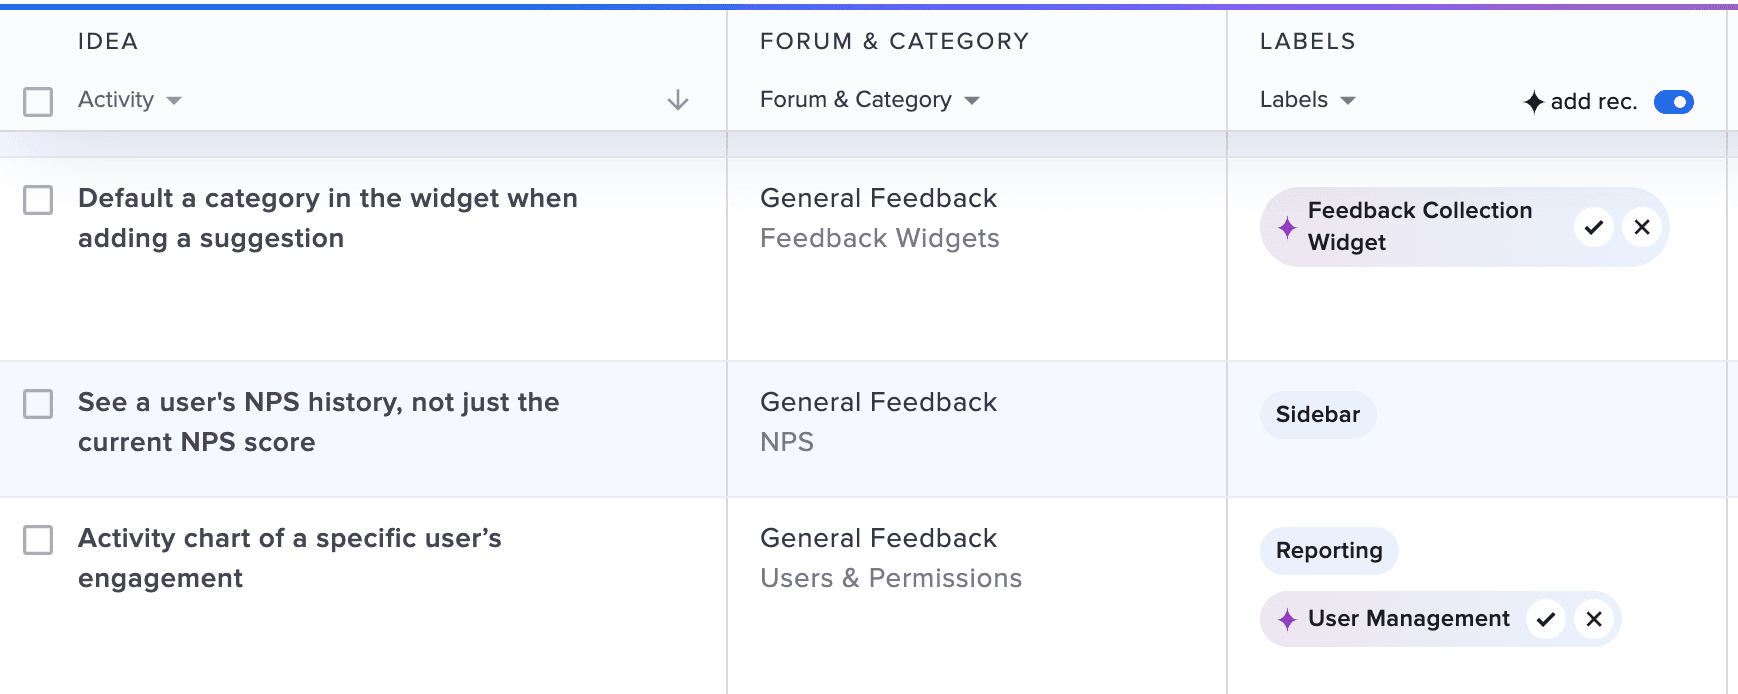The image size is (1738, 694).
Task: Select the checkbox for the NPS history idea
Action: [x=38, y=404]
